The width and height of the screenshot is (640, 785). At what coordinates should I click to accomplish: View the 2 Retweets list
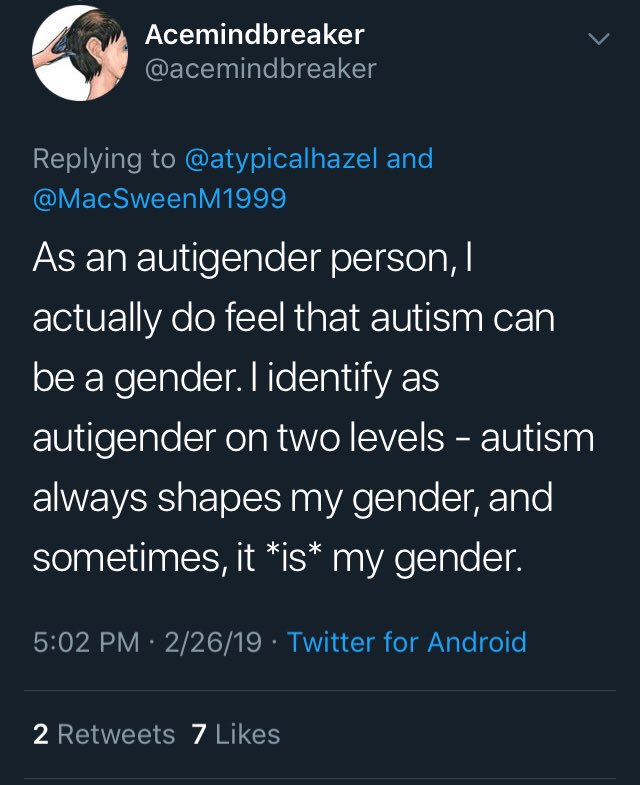tap(104, 734)
